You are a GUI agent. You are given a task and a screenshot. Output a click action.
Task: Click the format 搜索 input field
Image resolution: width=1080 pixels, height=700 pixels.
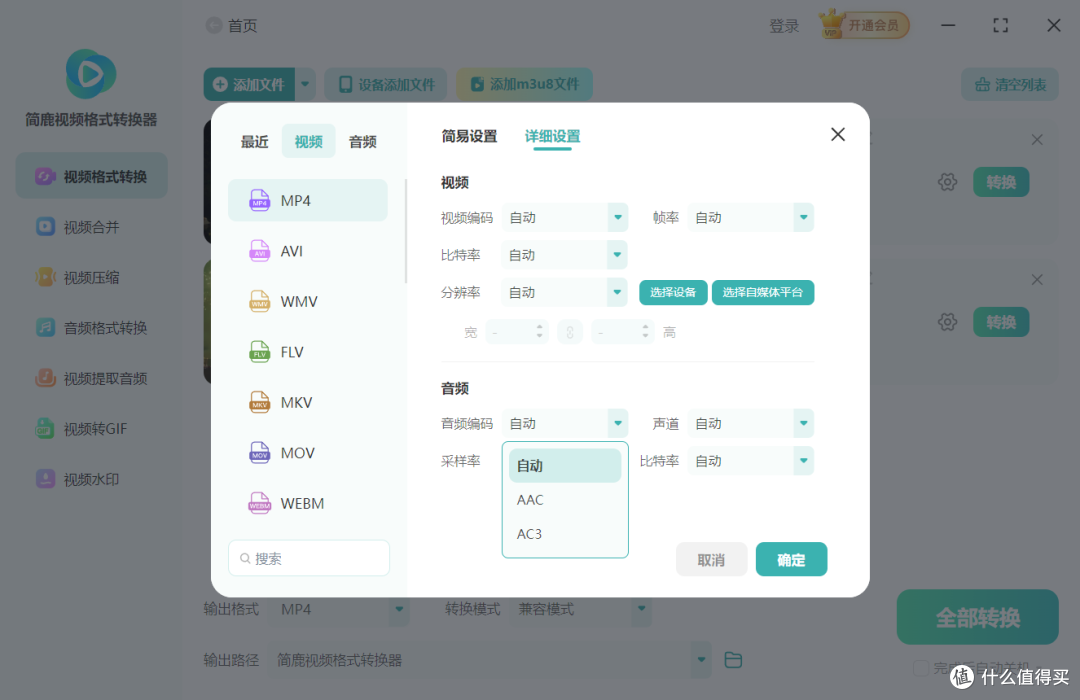click(x=309, y=558)
